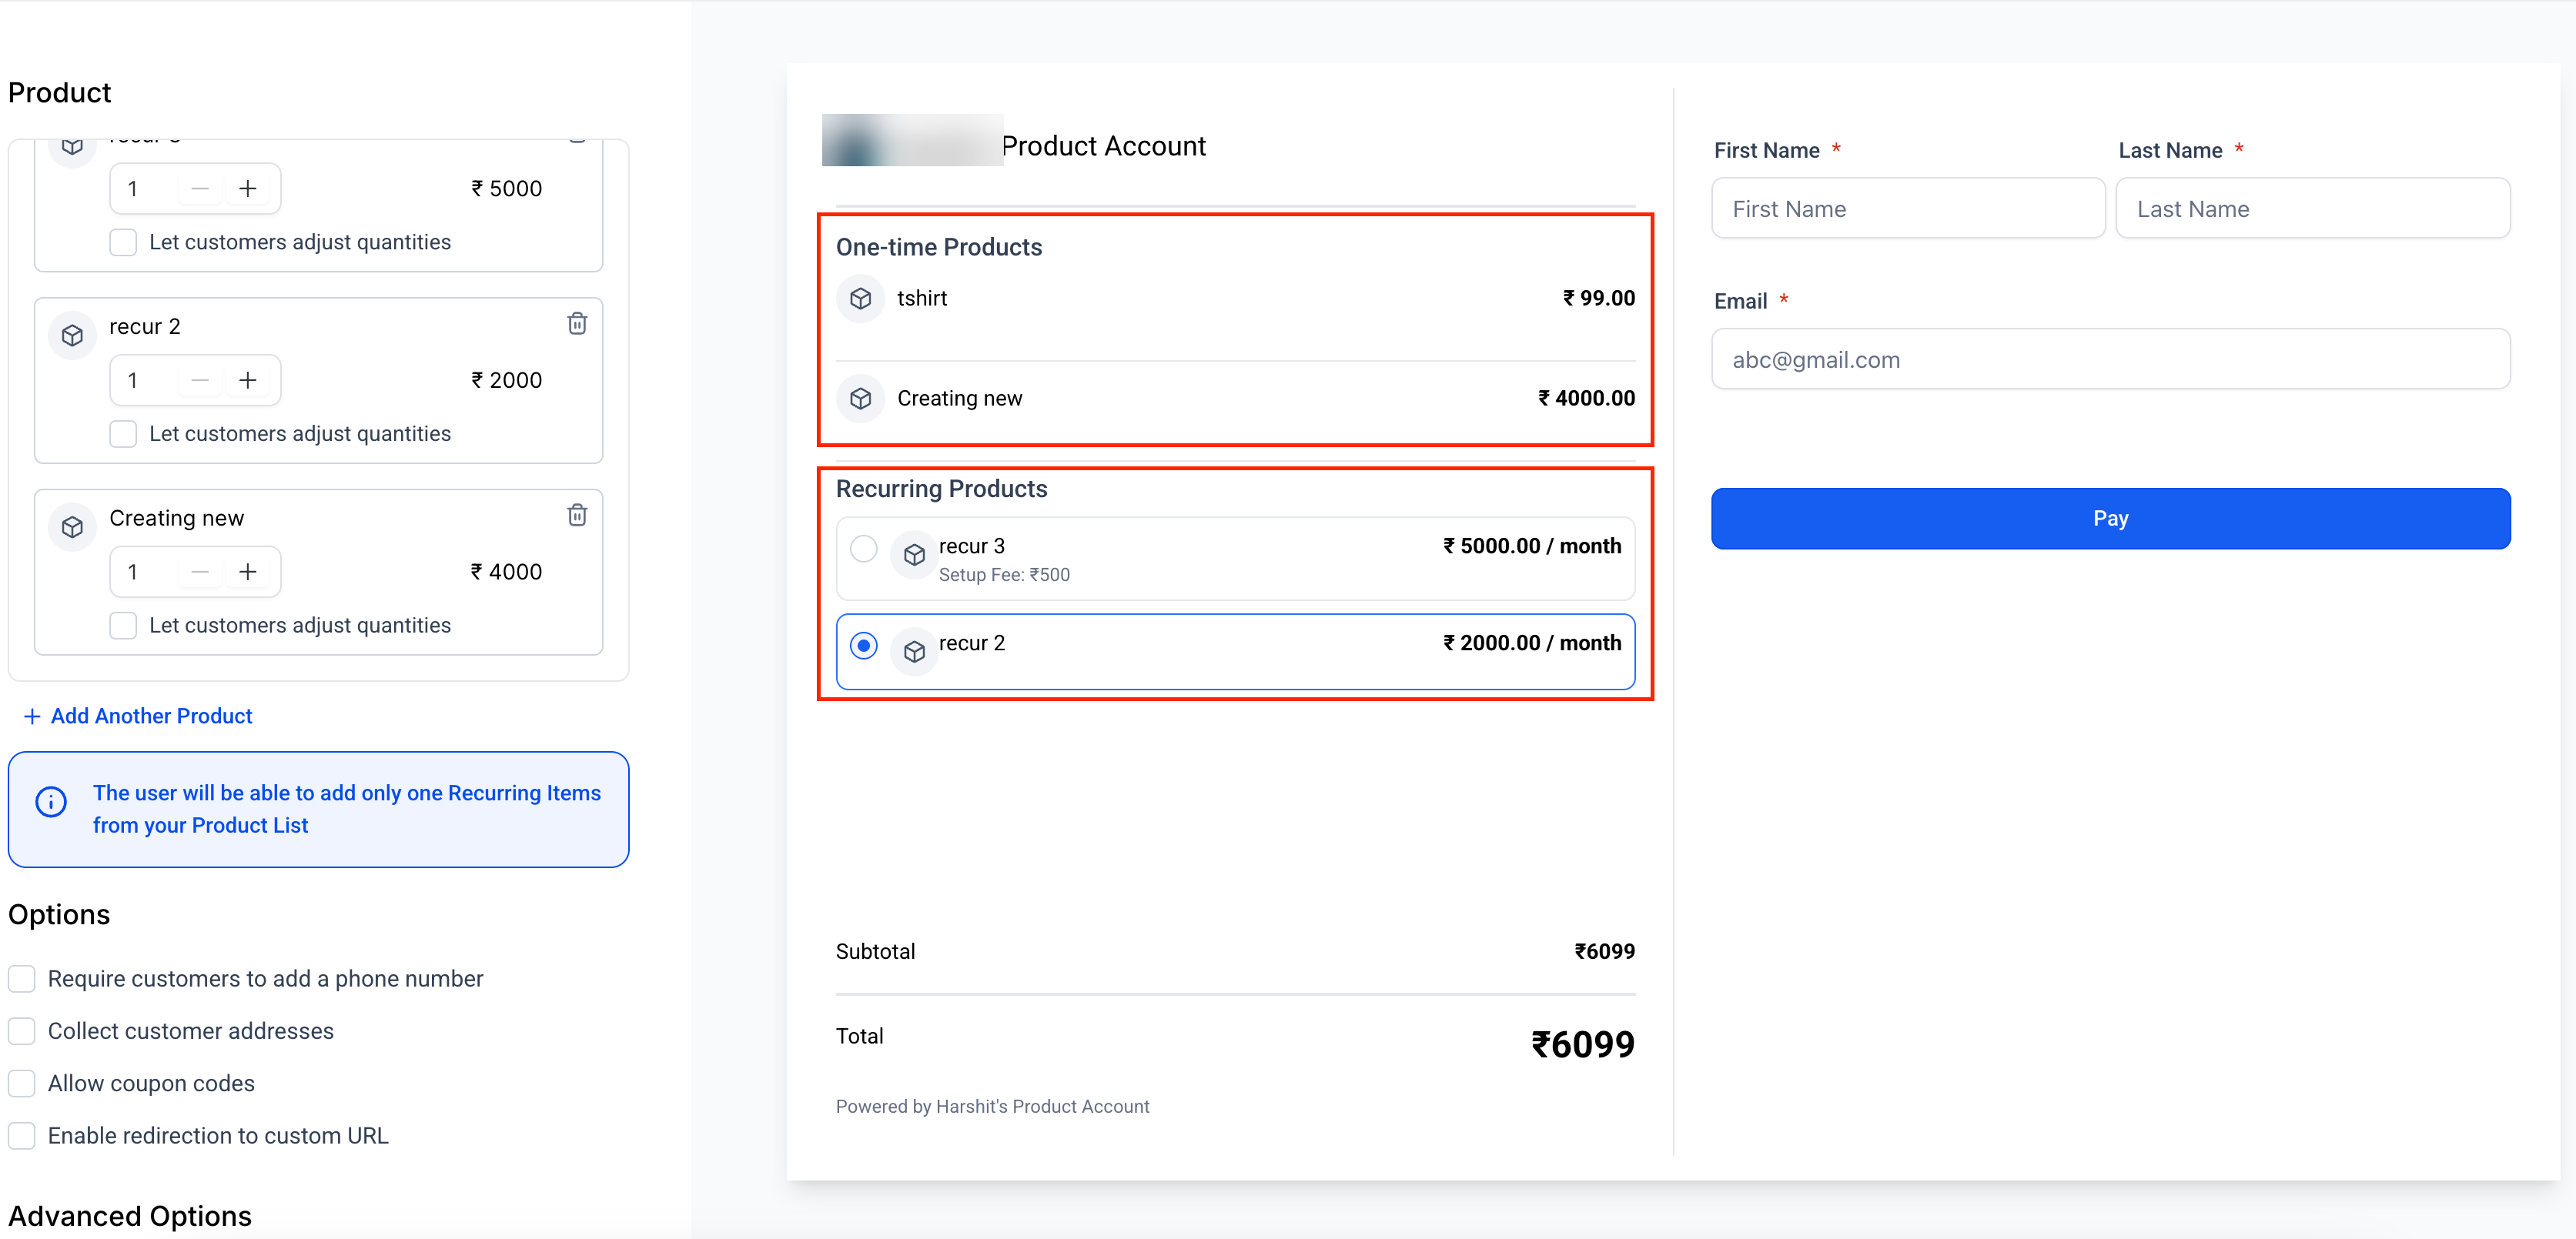Select the recur 3 recurring plan radio
Image resolution: width=2576 pixels, height=1239 pixels.
[x=863, y=548]
